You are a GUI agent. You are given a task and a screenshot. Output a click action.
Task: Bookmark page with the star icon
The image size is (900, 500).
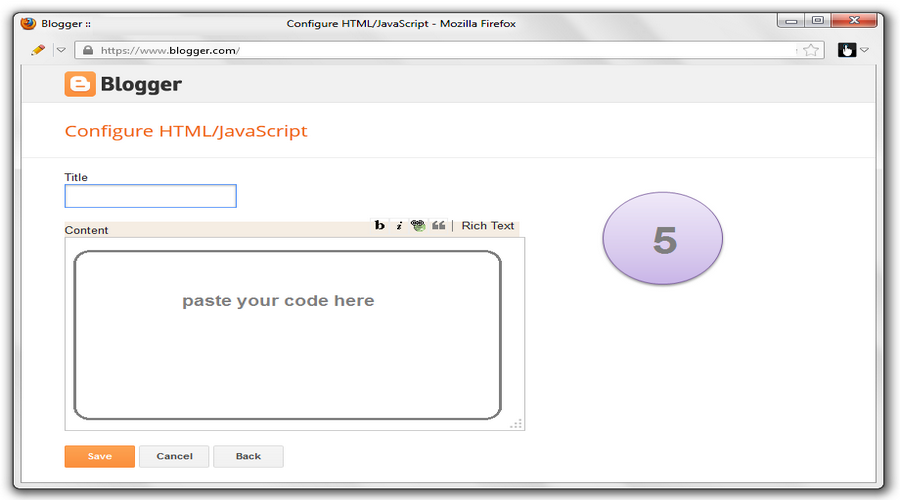(x=810, y=50)
